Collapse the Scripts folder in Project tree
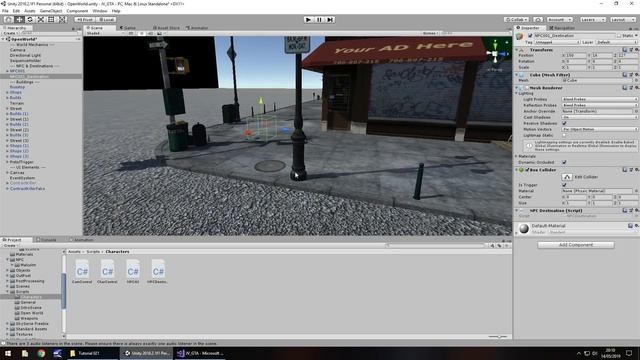 click(7, 291)
